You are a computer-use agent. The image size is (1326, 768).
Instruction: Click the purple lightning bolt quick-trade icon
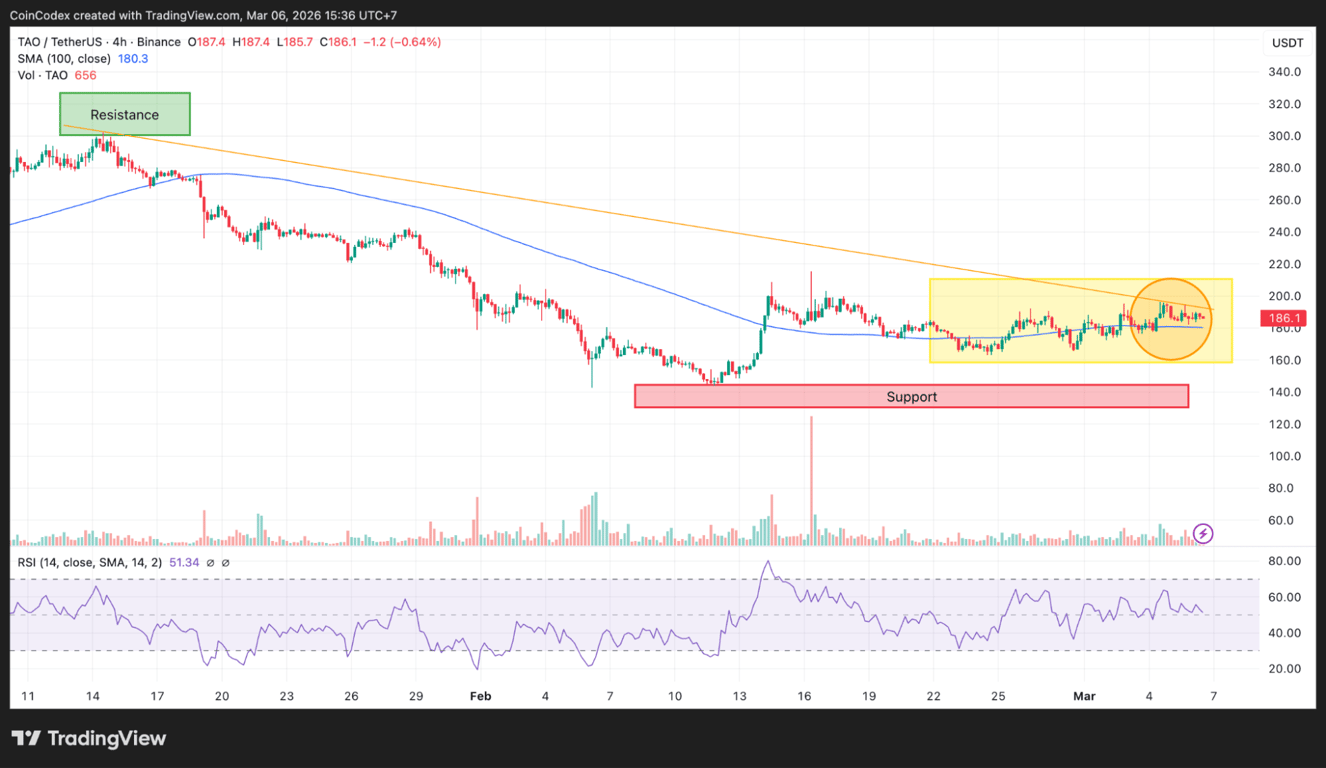[1202, 533]
